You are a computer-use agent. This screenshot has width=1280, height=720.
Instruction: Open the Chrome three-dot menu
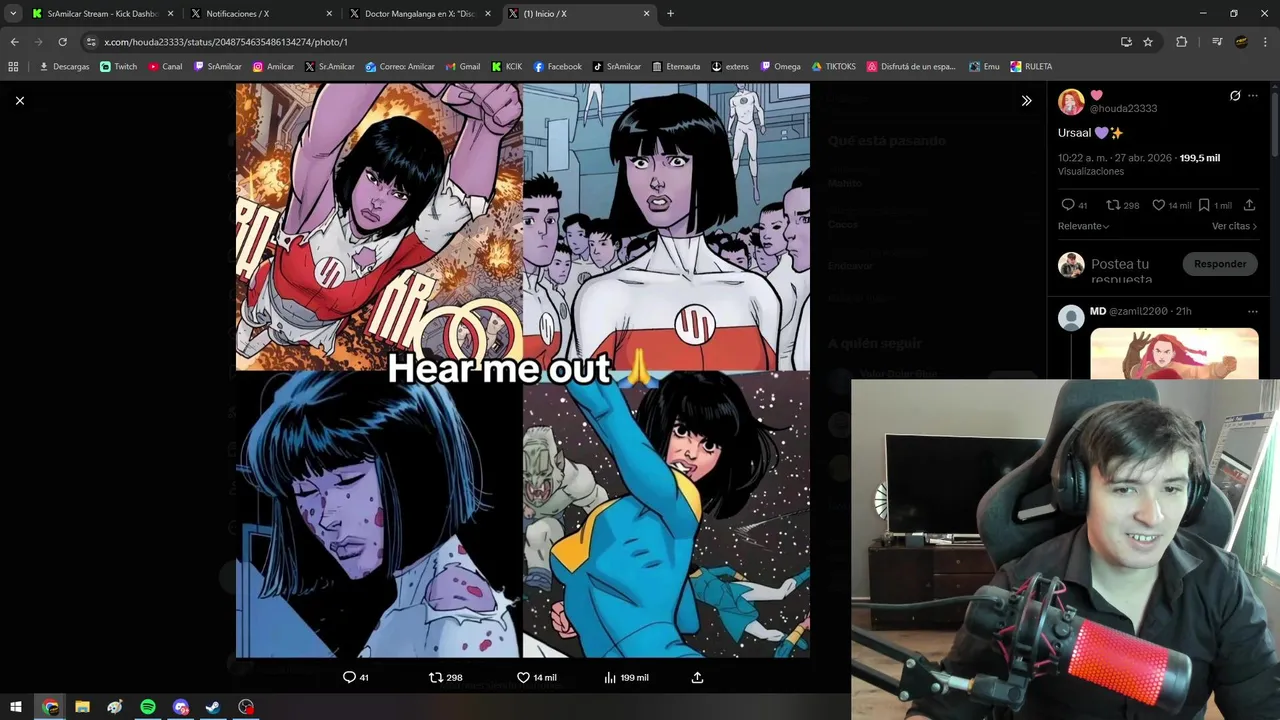click(x=1267, y=42)
